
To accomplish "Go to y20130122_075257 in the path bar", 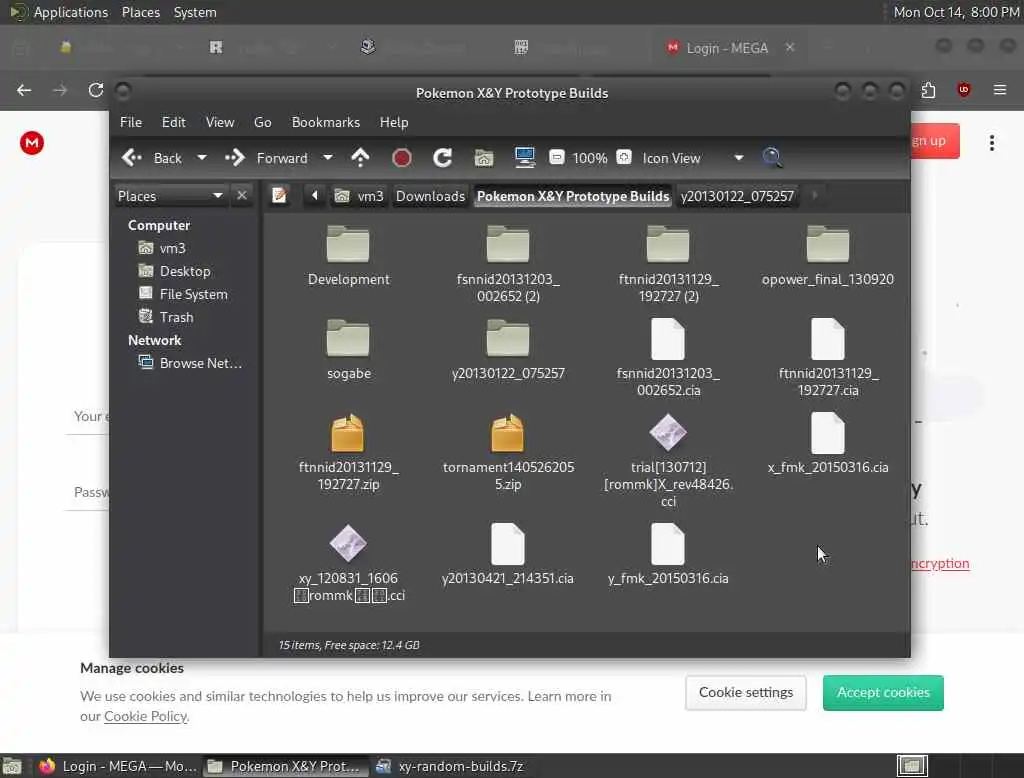I will pos(737,196).
